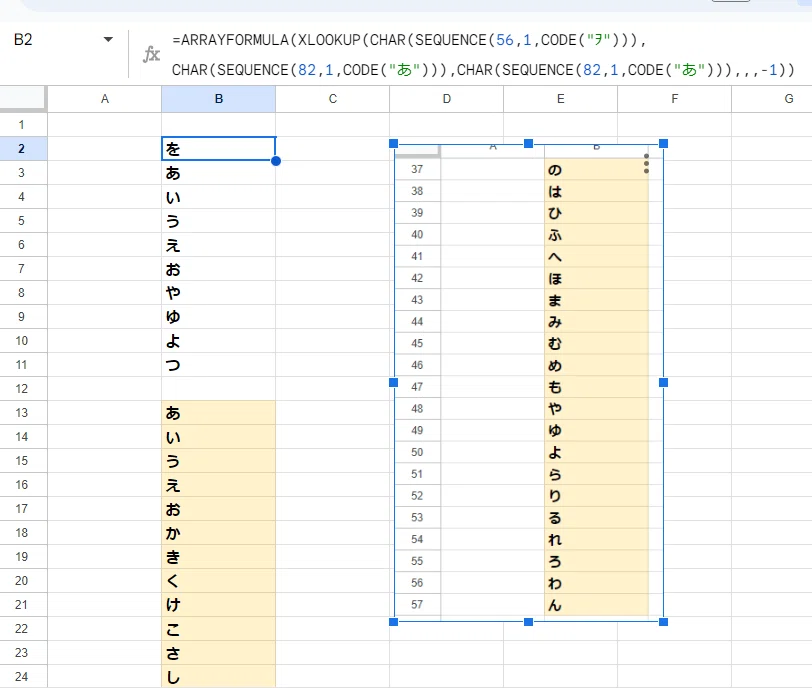The height and width of the screenshot is (688, 812).
Task: Click highlighted cell B23 containing さ
Action: [x=219, y=653]
